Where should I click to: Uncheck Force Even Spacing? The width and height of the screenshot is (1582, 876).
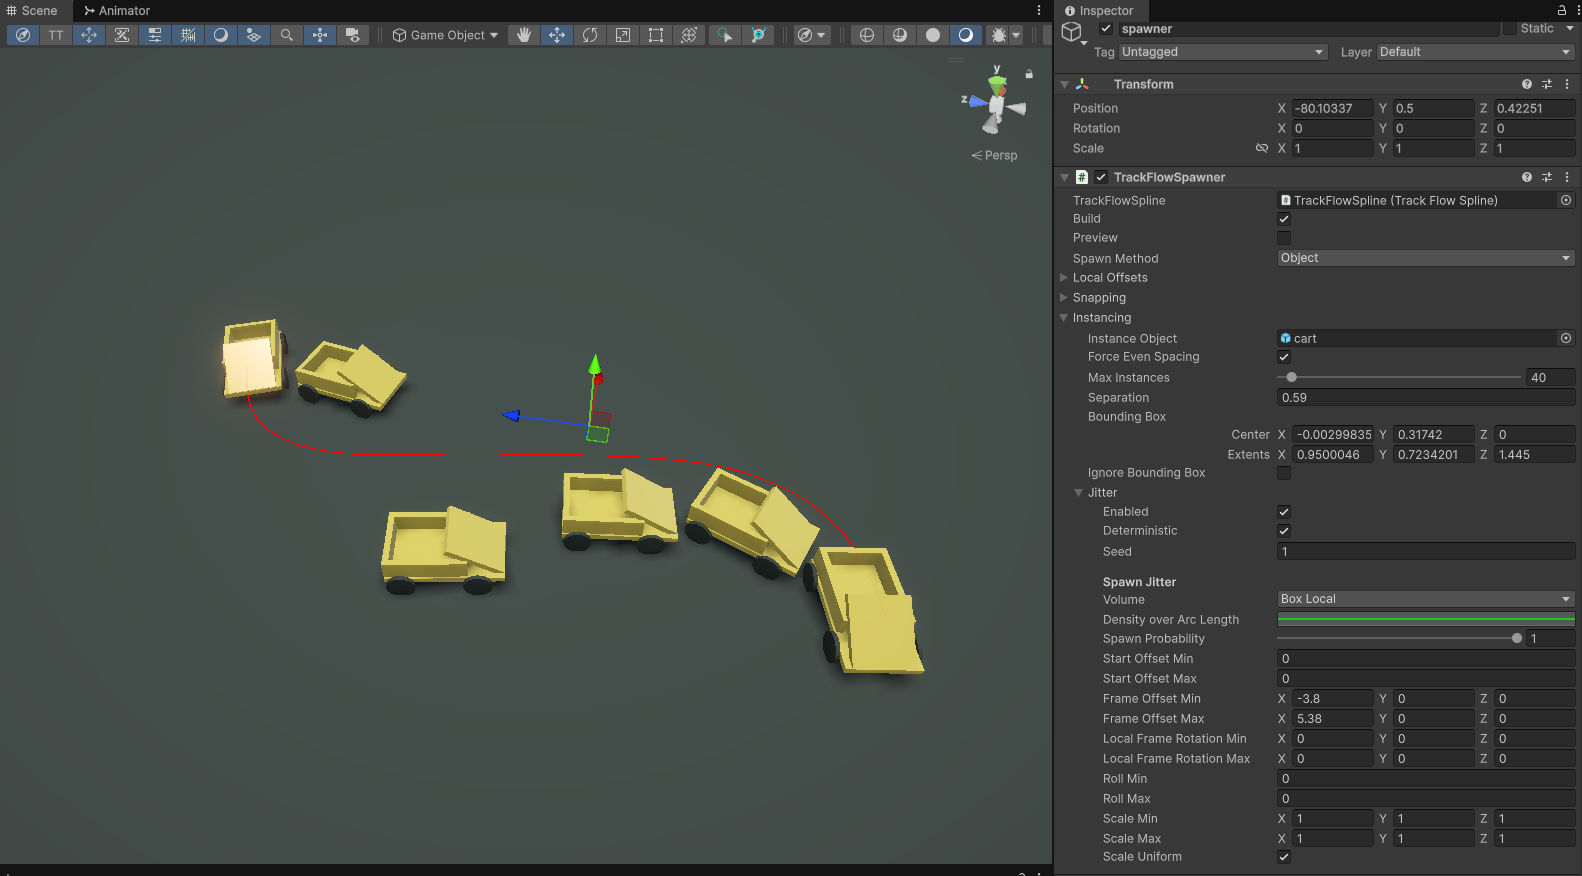tap(1284, 357)
